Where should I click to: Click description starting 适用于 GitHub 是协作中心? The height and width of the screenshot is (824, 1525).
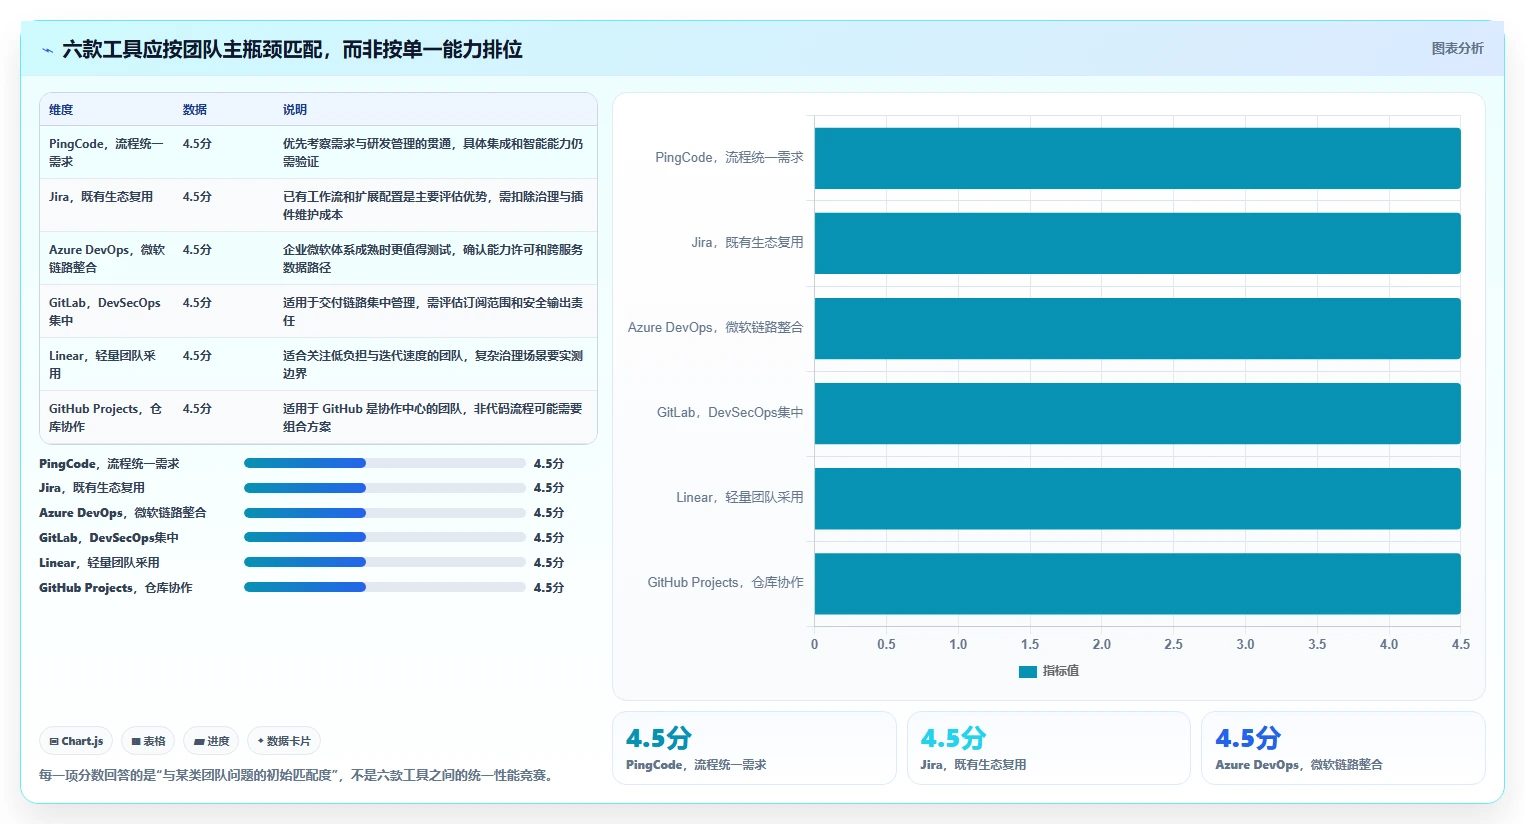coord(433,417)
